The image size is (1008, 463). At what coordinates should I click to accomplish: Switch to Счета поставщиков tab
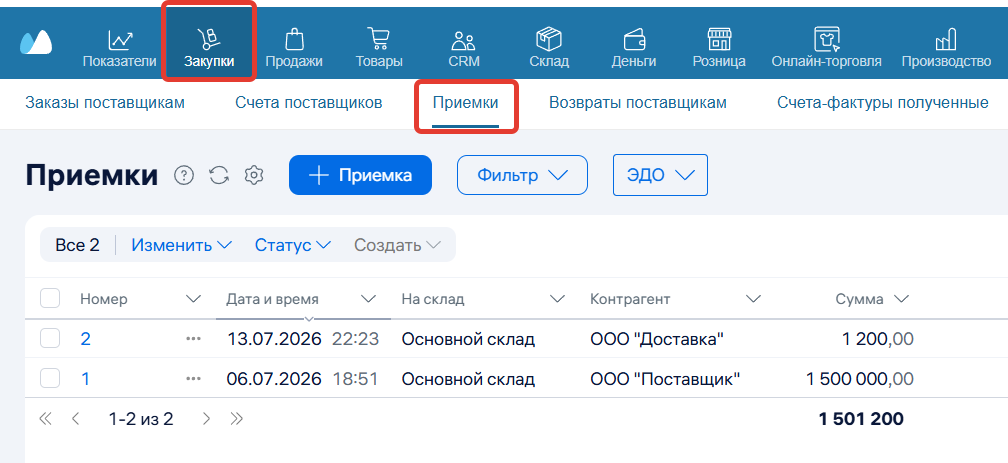tap(309, 103)
